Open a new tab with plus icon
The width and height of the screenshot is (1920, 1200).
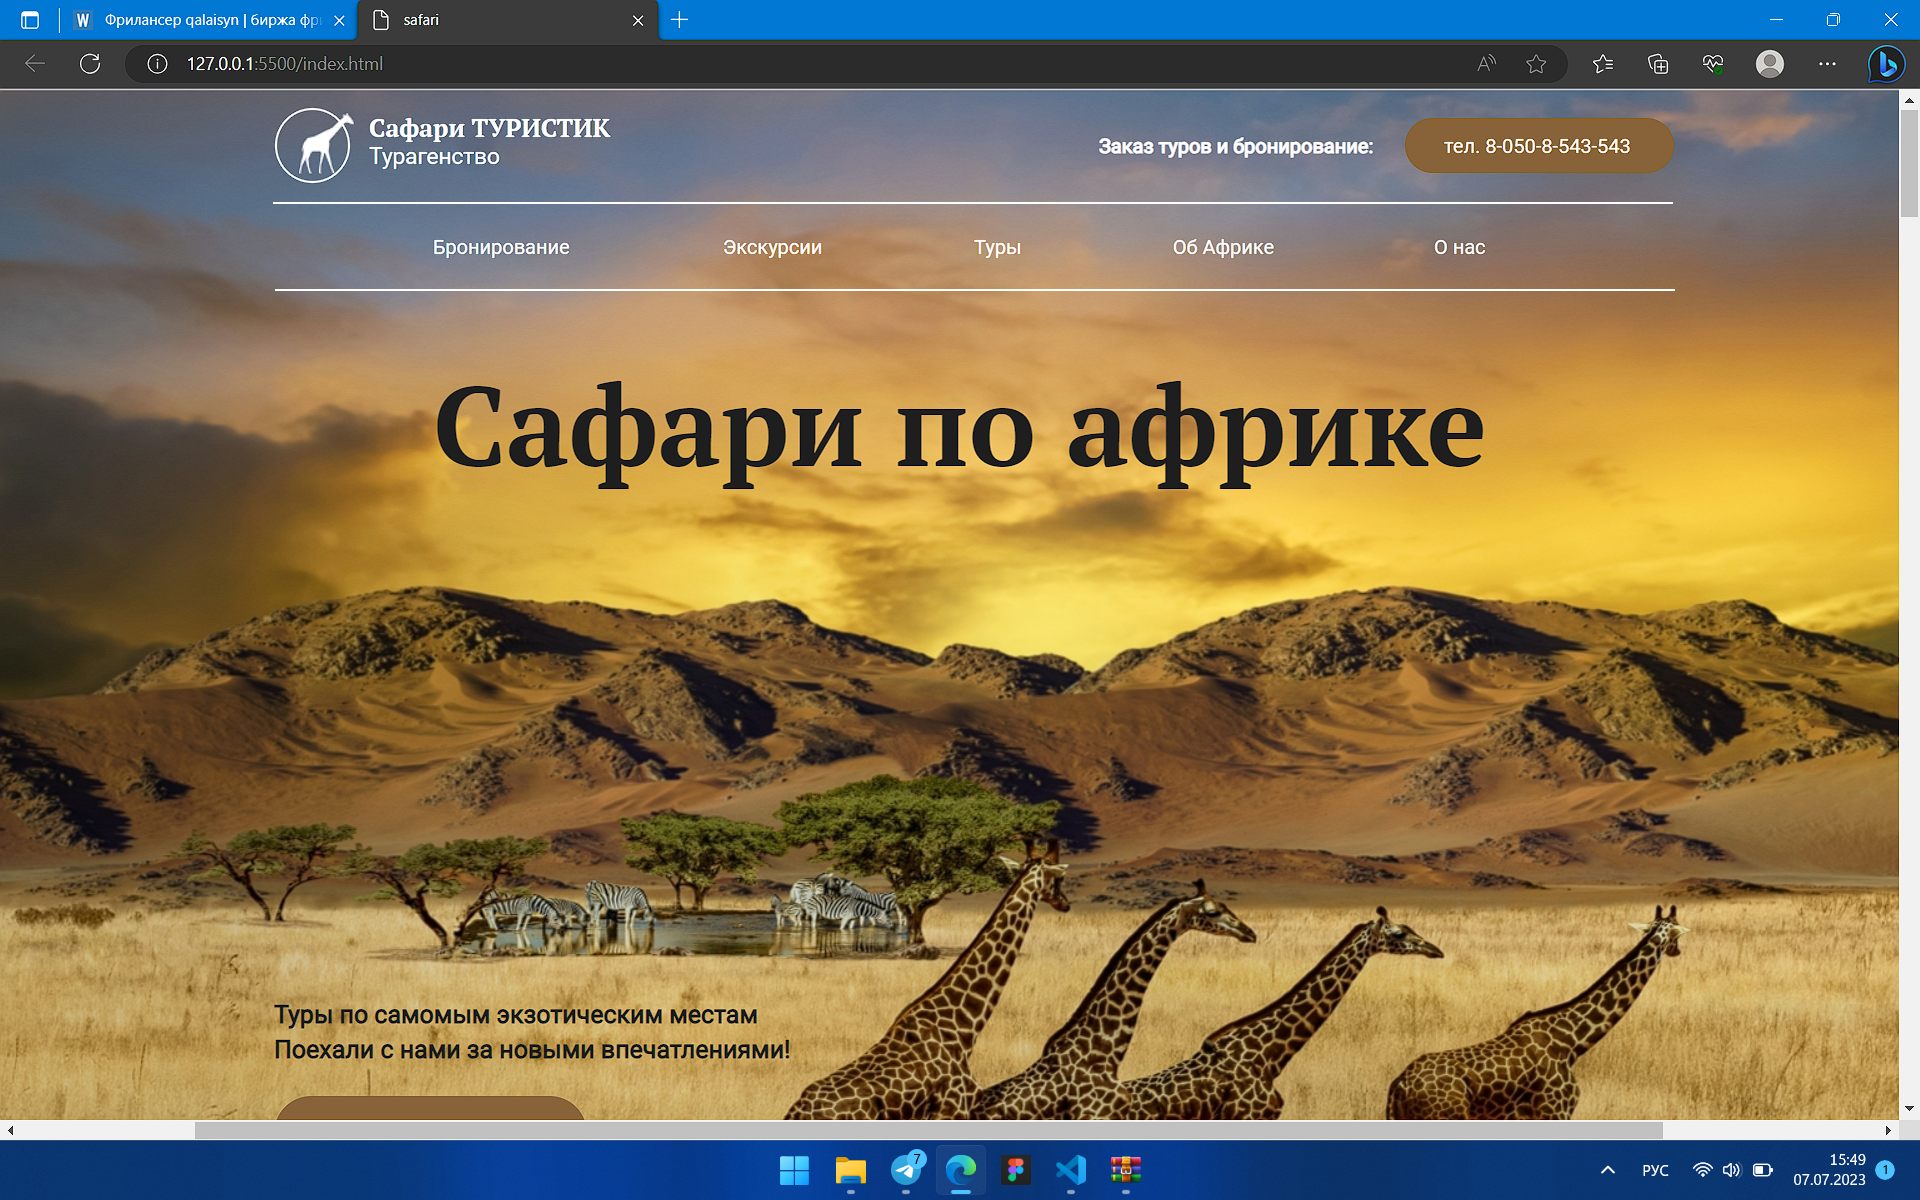pyautogui.click(x=679, y=20)
